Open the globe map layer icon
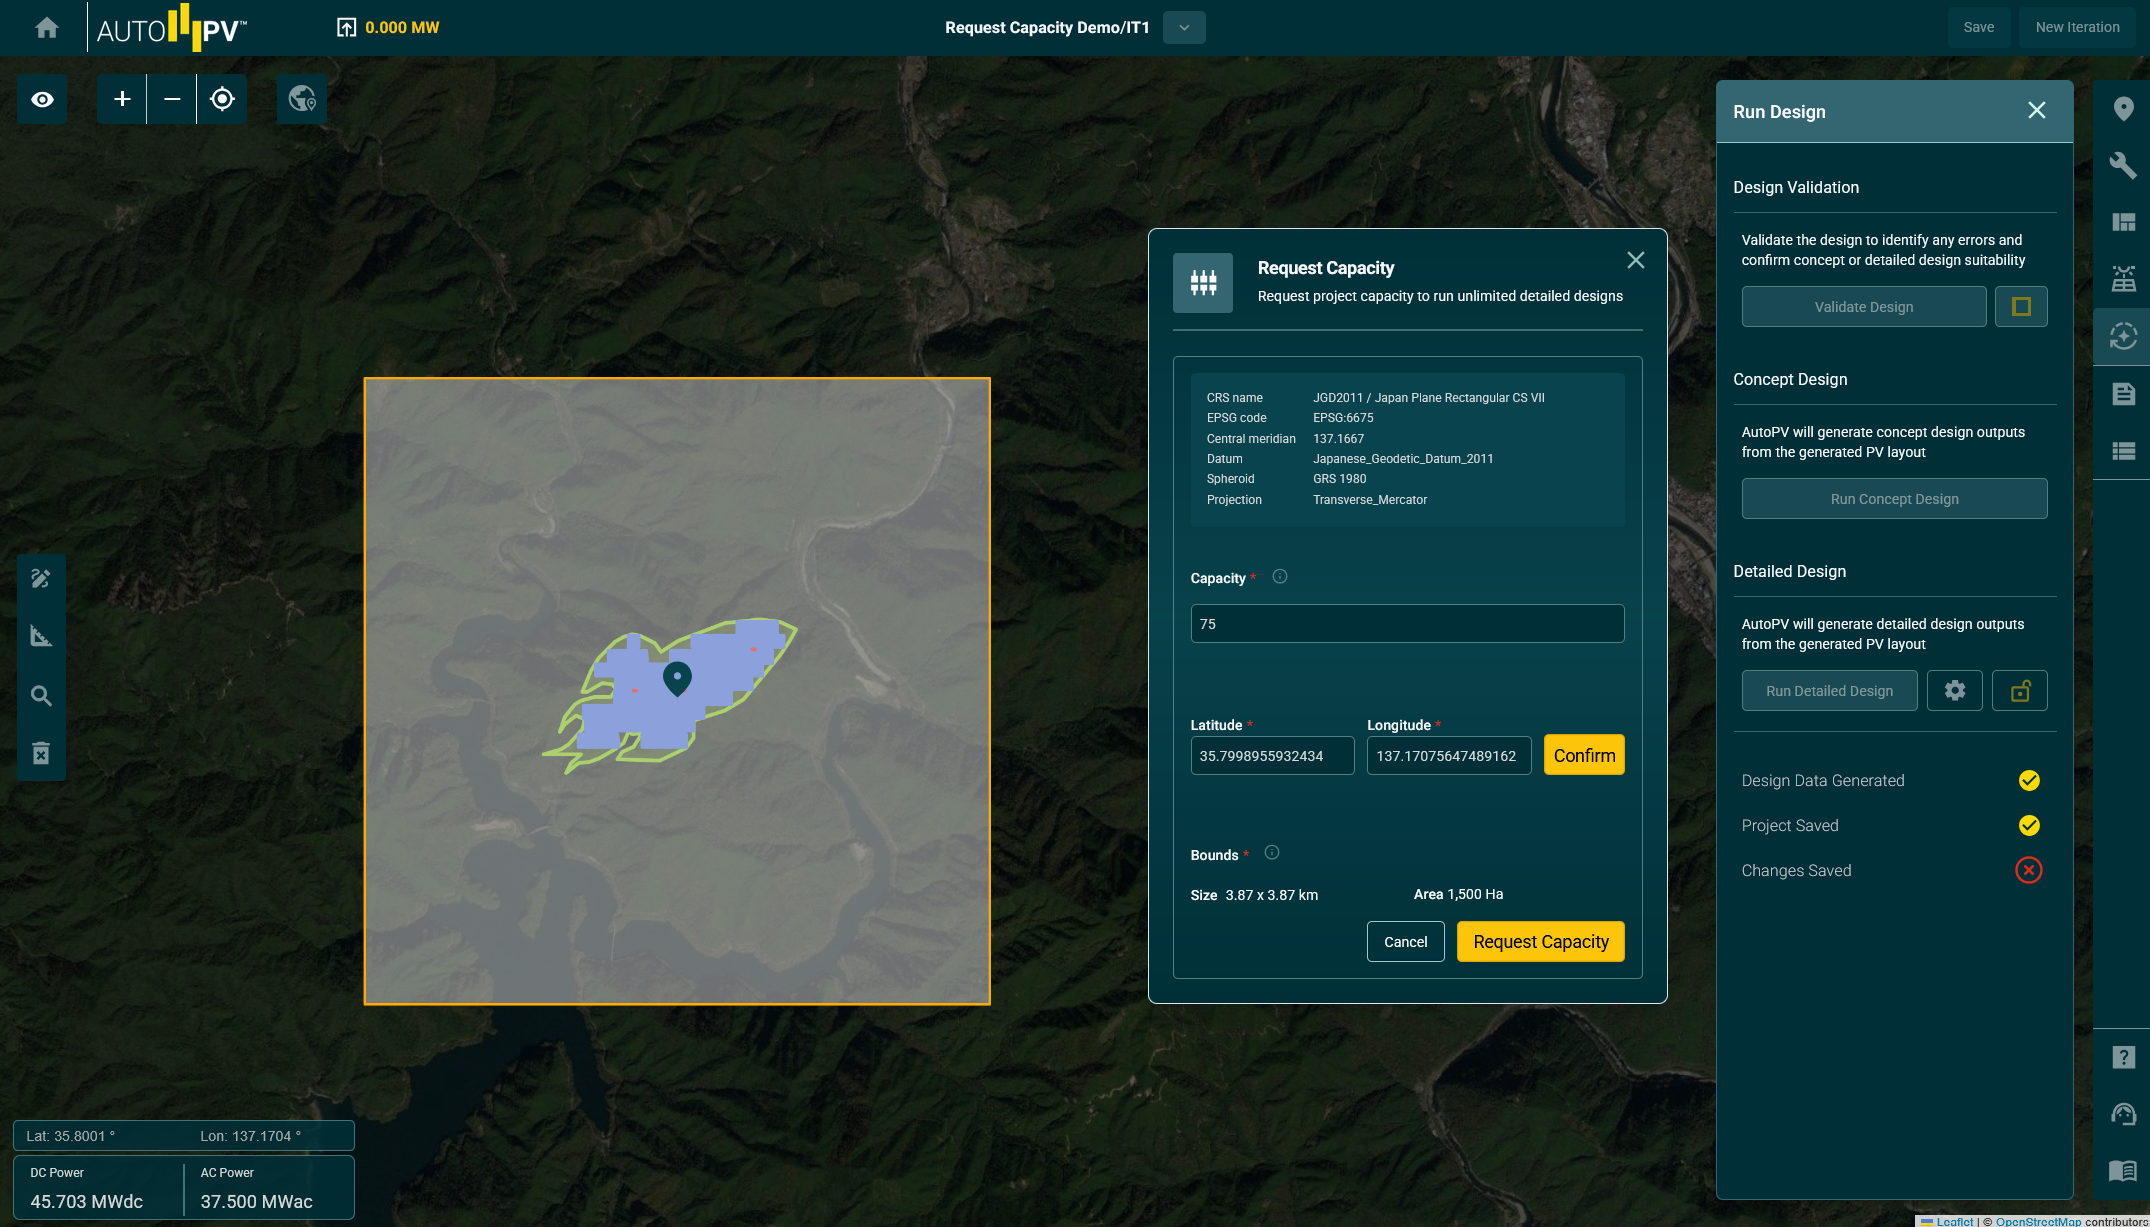Image resolution: width=2150 pixels, height=1227 pixels. (x=302, y=99)
